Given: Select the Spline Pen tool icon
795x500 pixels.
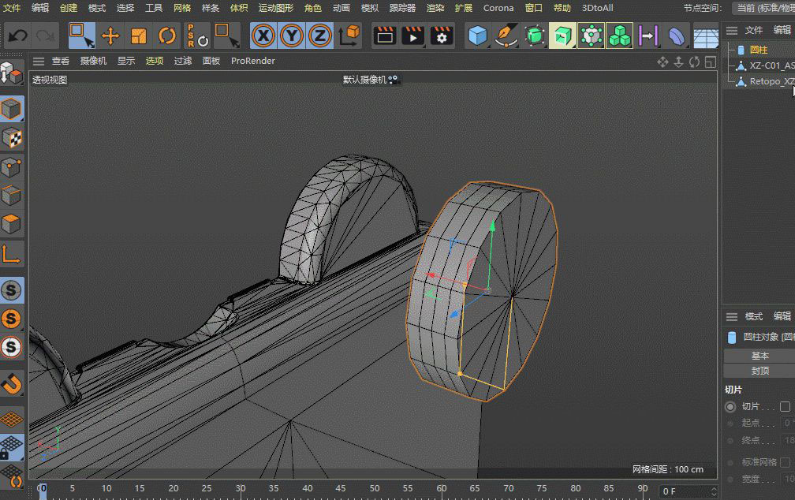Looking at the screenshot, I should pos(505,36).
